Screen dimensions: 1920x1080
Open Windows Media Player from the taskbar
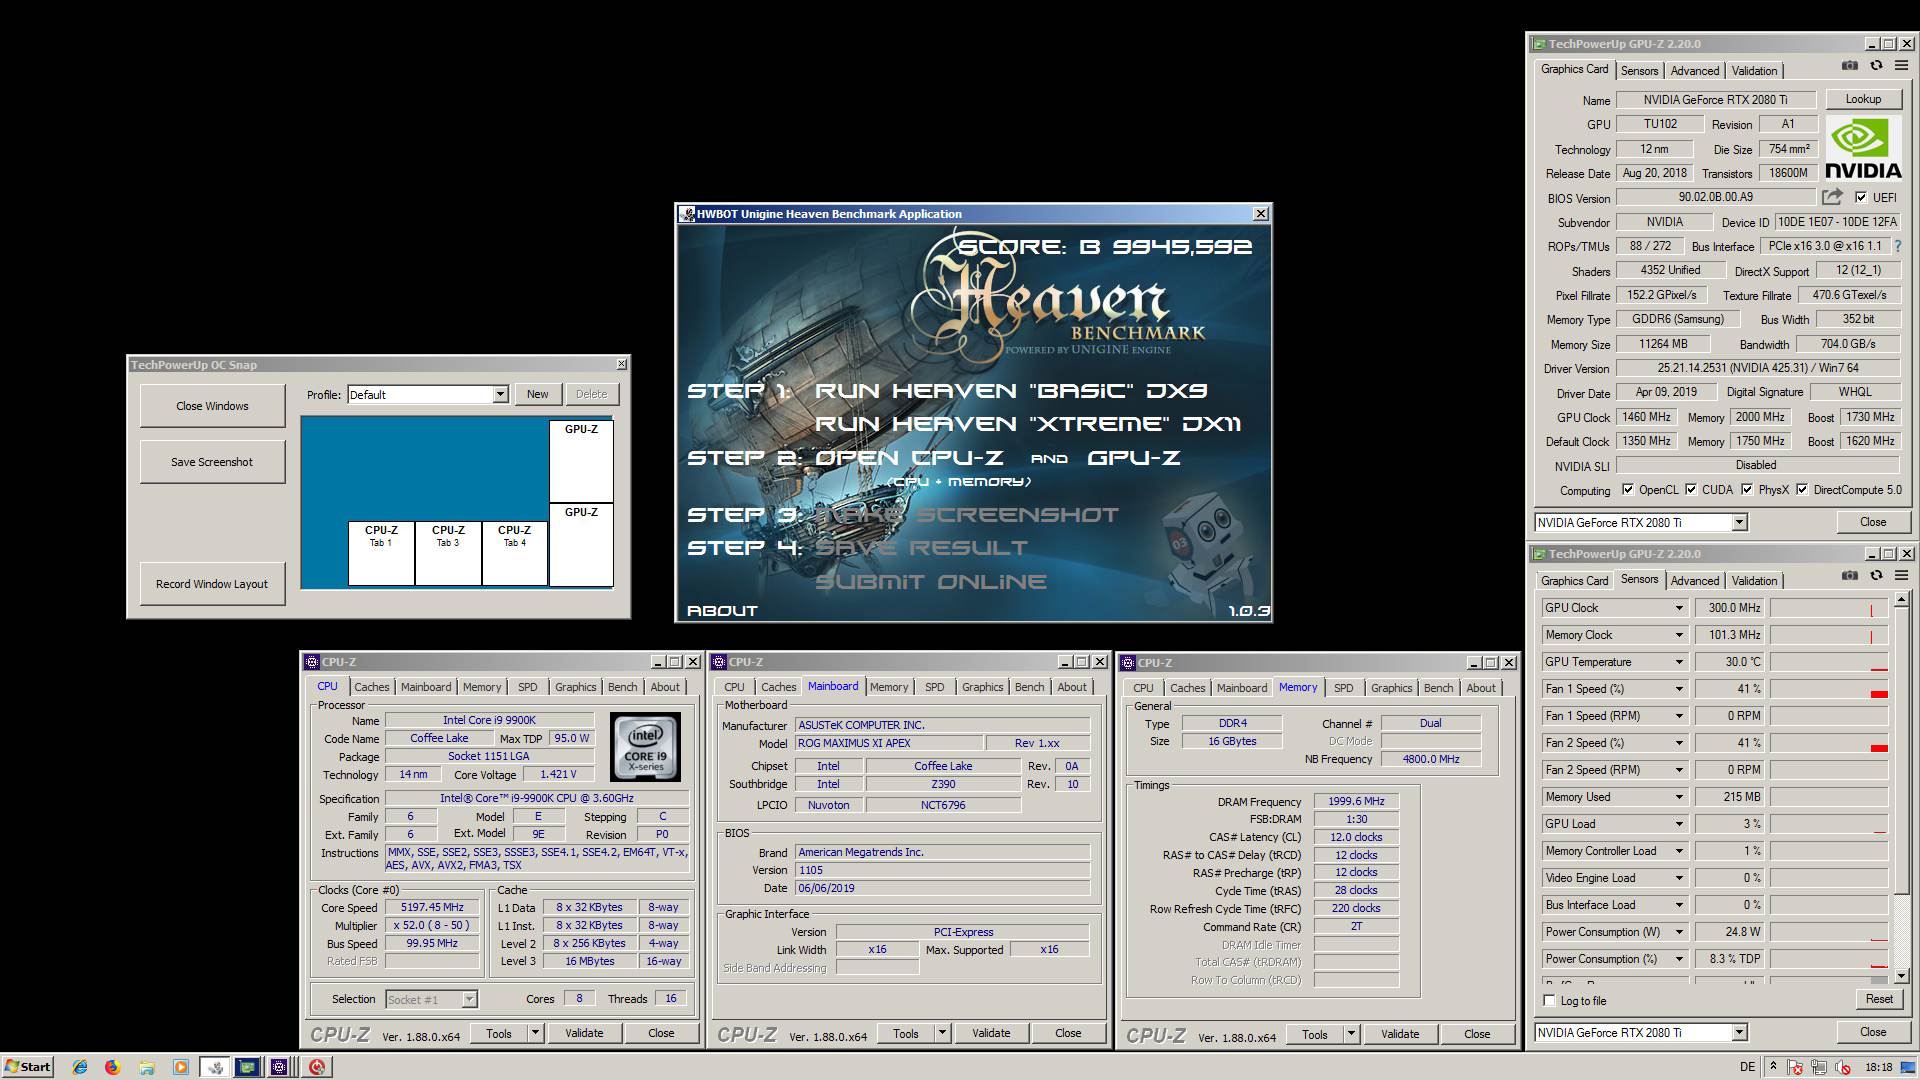point(180,1067)
